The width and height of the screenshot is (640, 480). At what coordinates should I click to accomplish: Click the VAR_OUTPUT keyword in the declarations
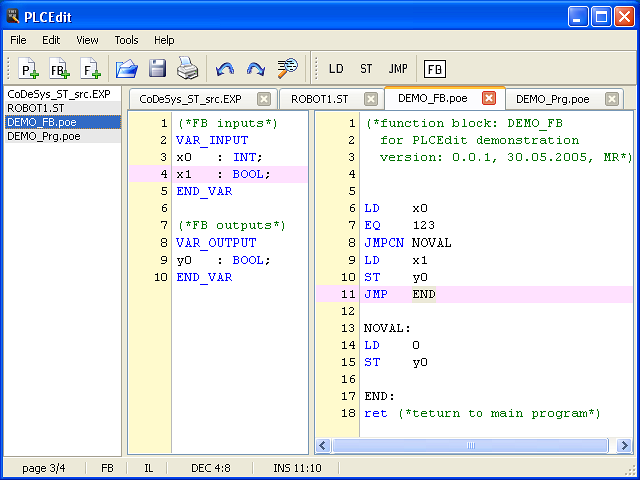pos(216,242)
